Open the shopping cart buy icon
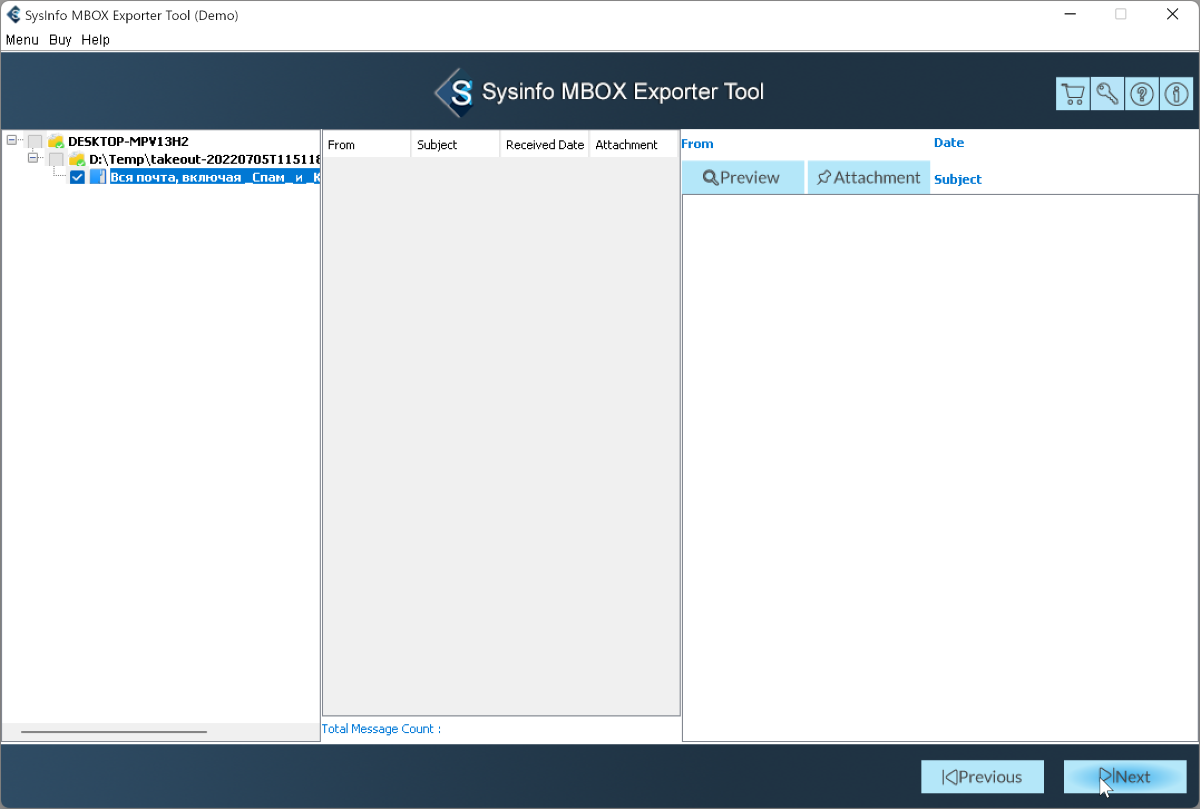The image size is (1200, 809). coord(1073,94)
